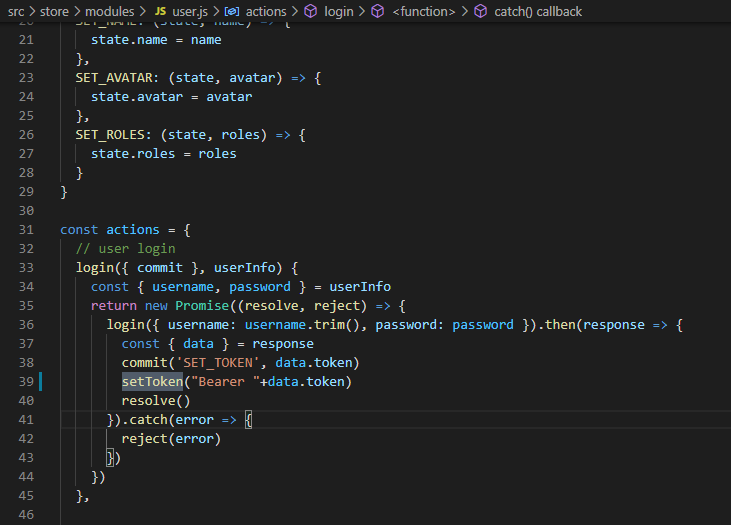Click line number 33 in gutter

pos(26,268)
